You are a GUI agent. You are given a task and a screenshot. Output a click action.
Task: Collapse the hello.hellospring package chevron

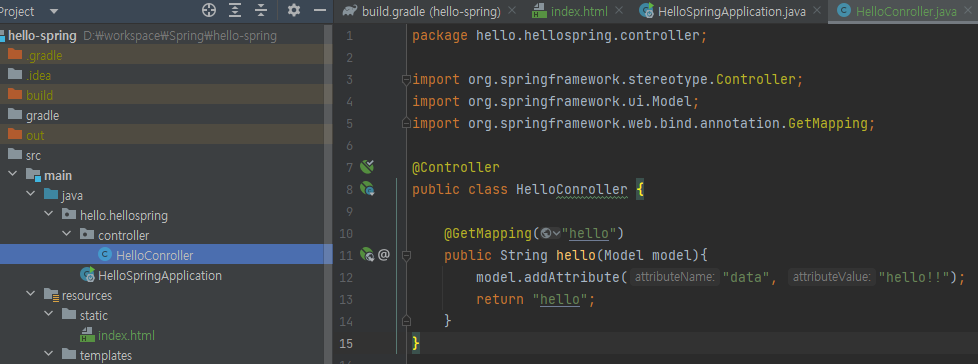click(49, 215)
